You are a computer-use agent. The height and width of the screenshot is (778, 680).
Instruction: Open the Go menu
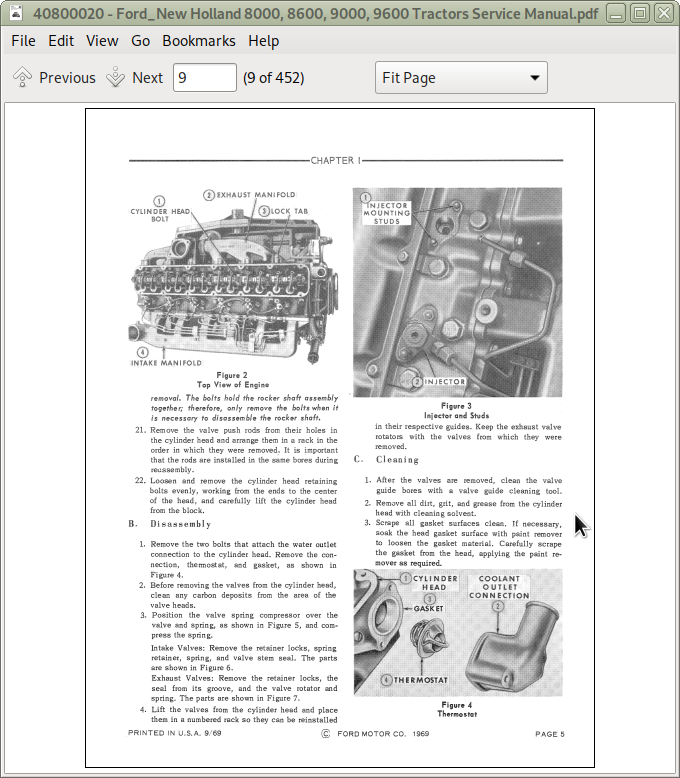140,41
